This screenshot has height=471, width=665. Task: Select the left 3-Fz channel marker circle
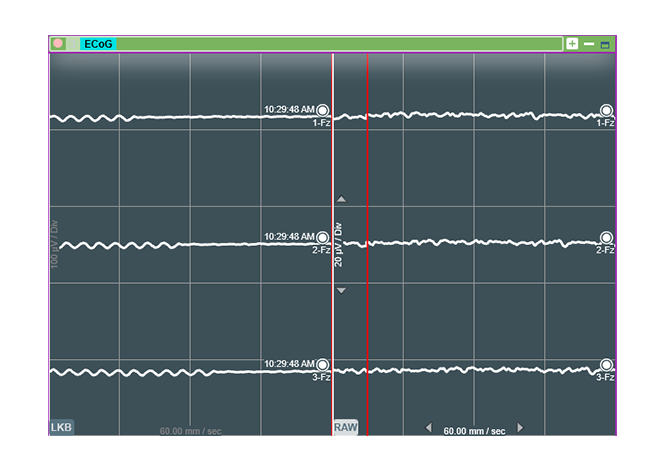point(323,366)
